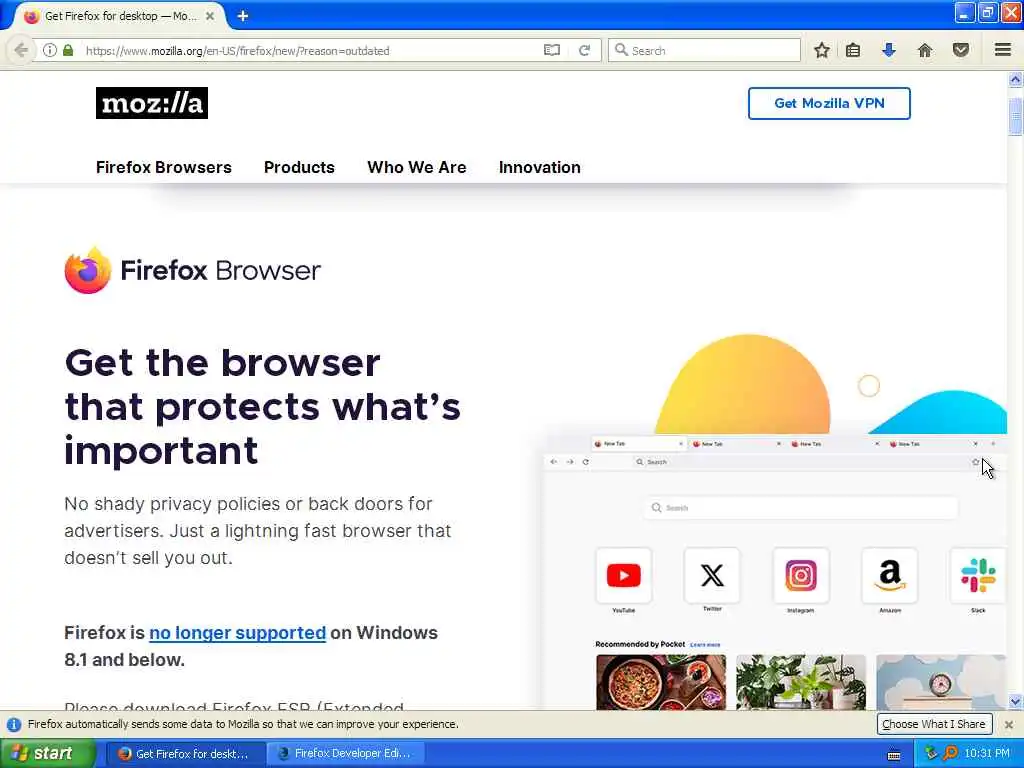Close the Get Firefox for desktop tab

point(210,16)
